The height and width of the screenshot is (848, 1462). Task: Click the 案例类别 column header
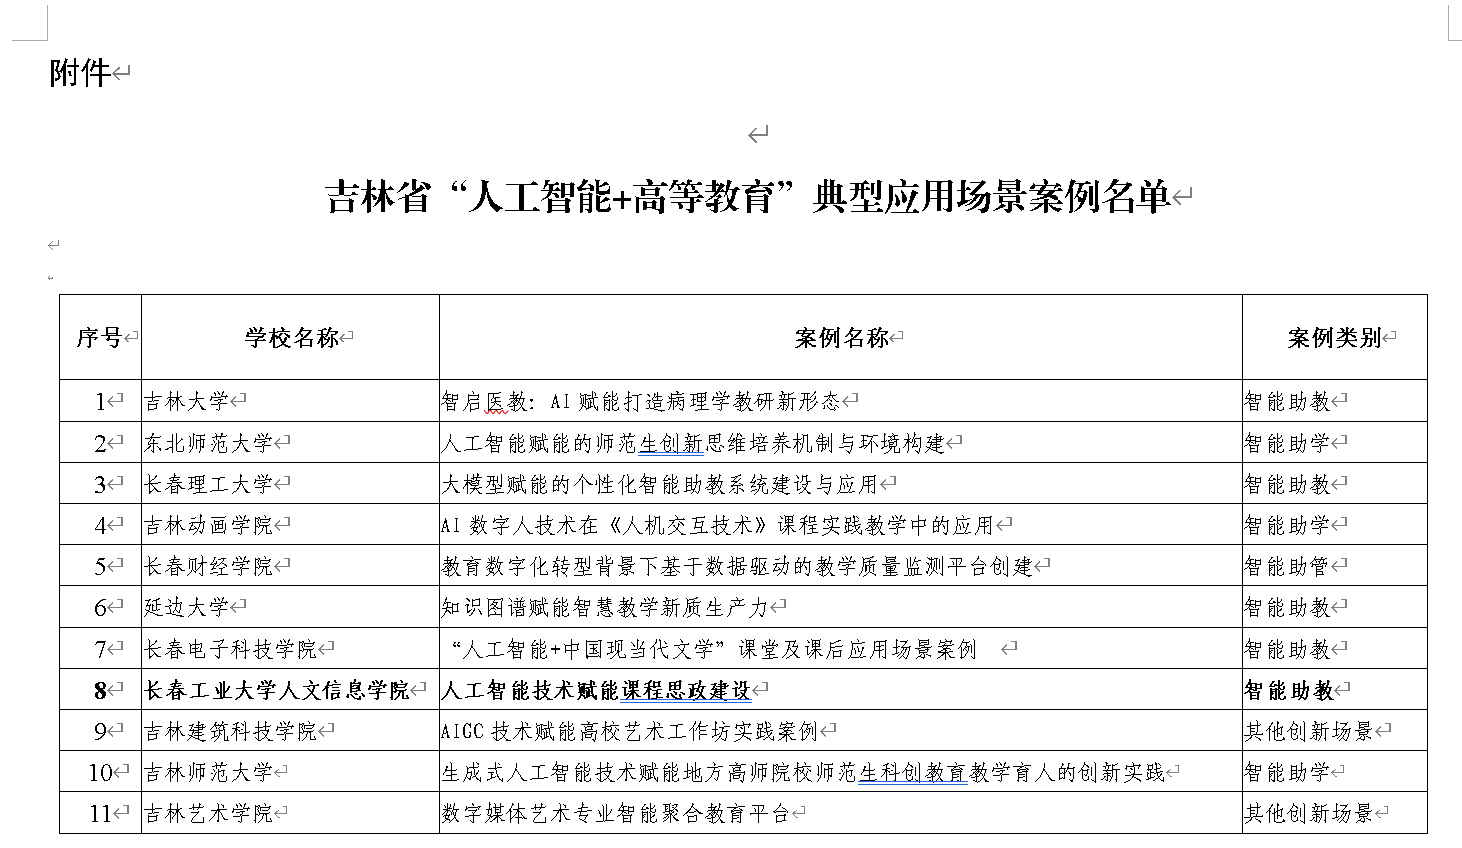click(x=1334, y=338)
